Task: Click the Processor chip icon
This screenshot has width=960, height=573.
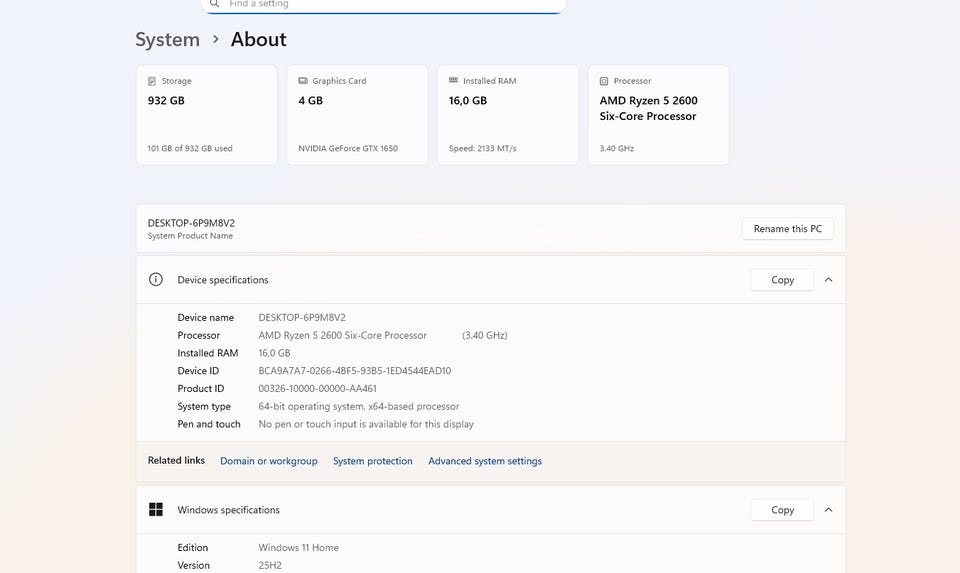Action: [x=604, y=81]
